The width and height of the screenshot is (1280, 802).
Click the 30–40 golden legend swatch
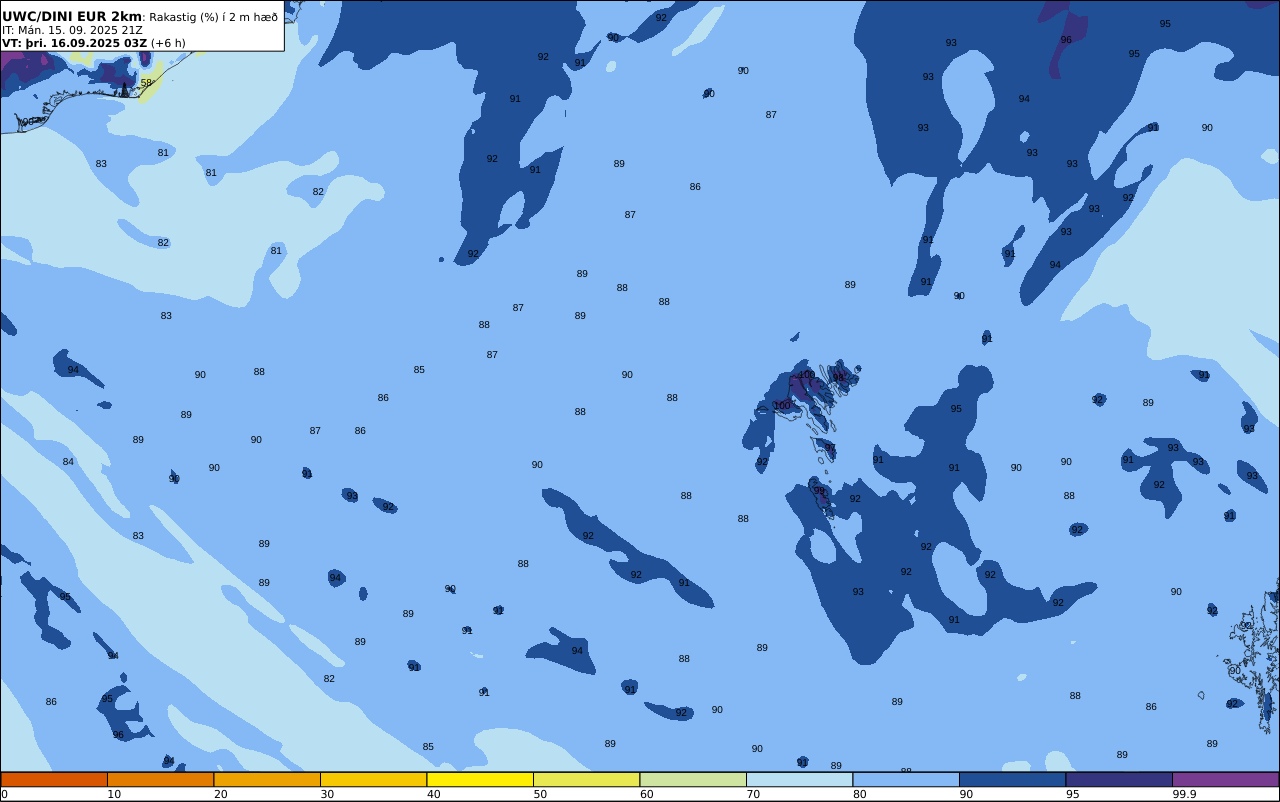click(373, 779)
